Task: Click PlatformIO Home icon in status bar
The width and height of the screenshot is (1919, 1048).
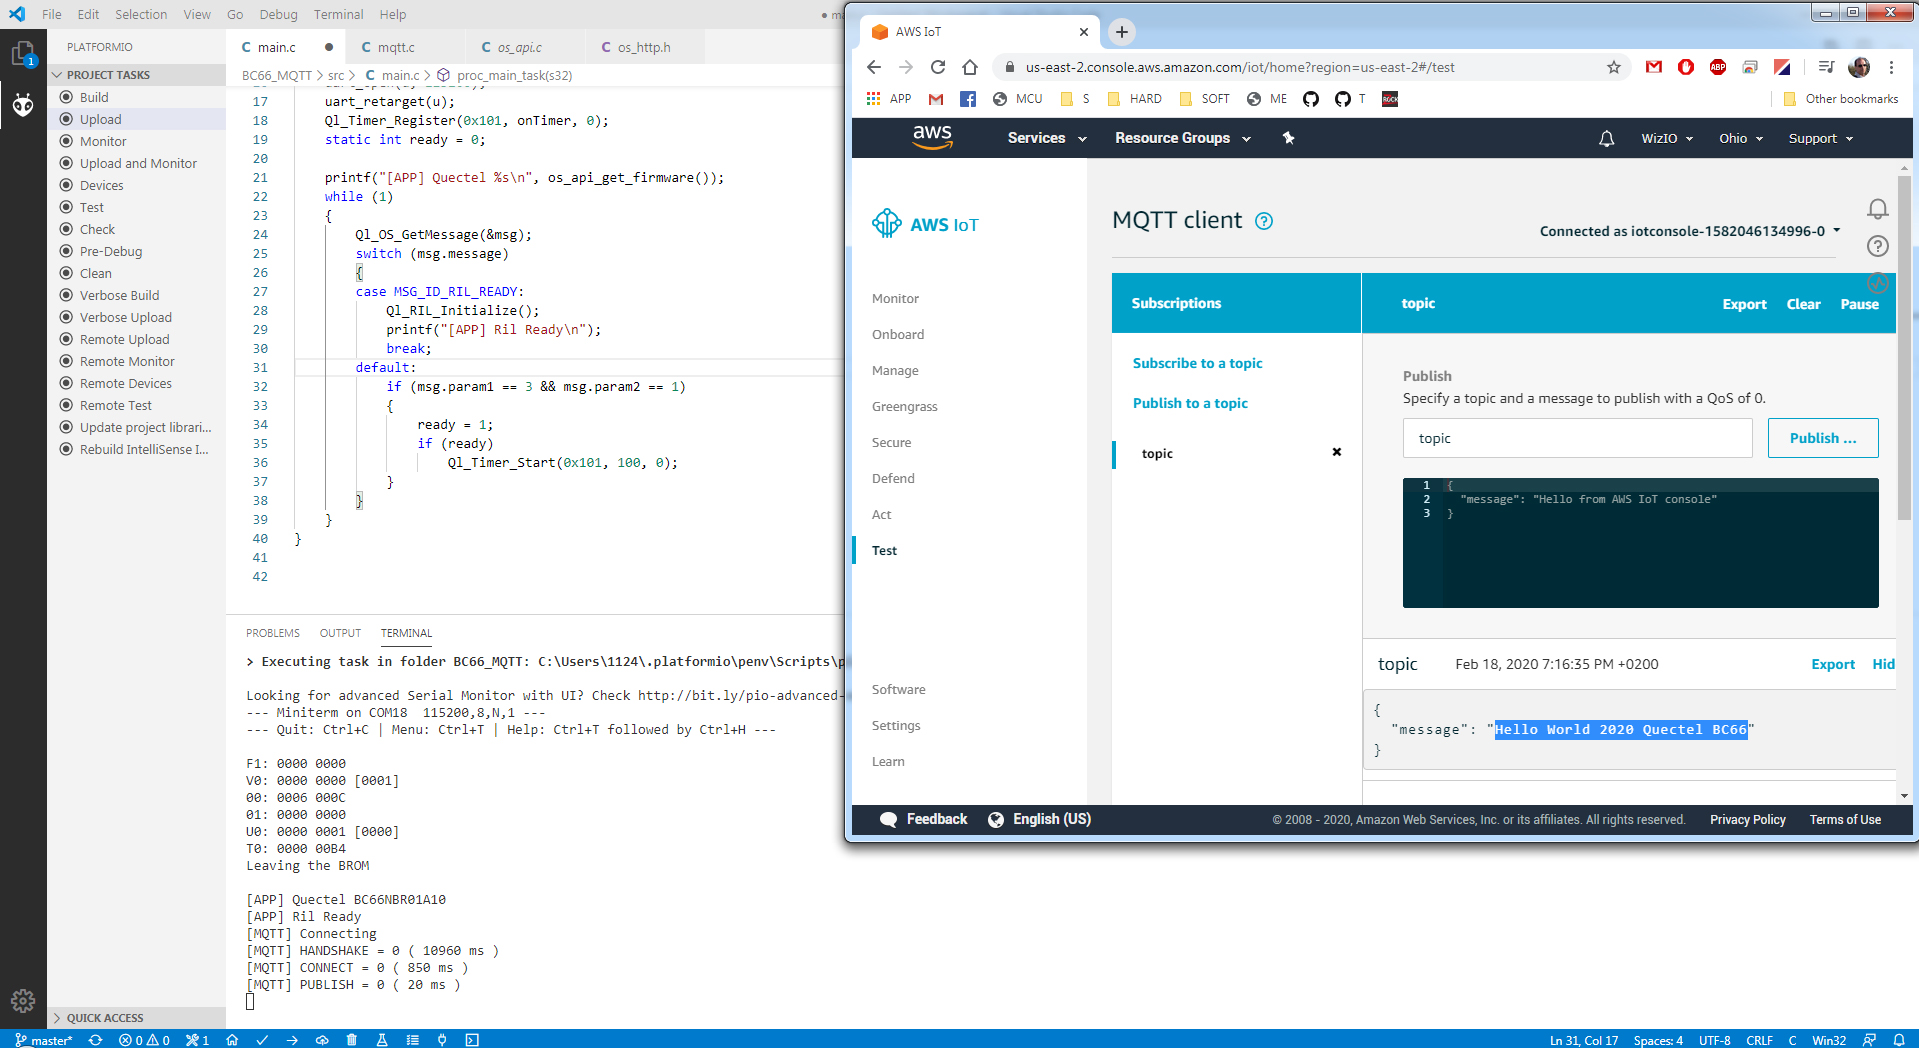Action: [232, 1040]
